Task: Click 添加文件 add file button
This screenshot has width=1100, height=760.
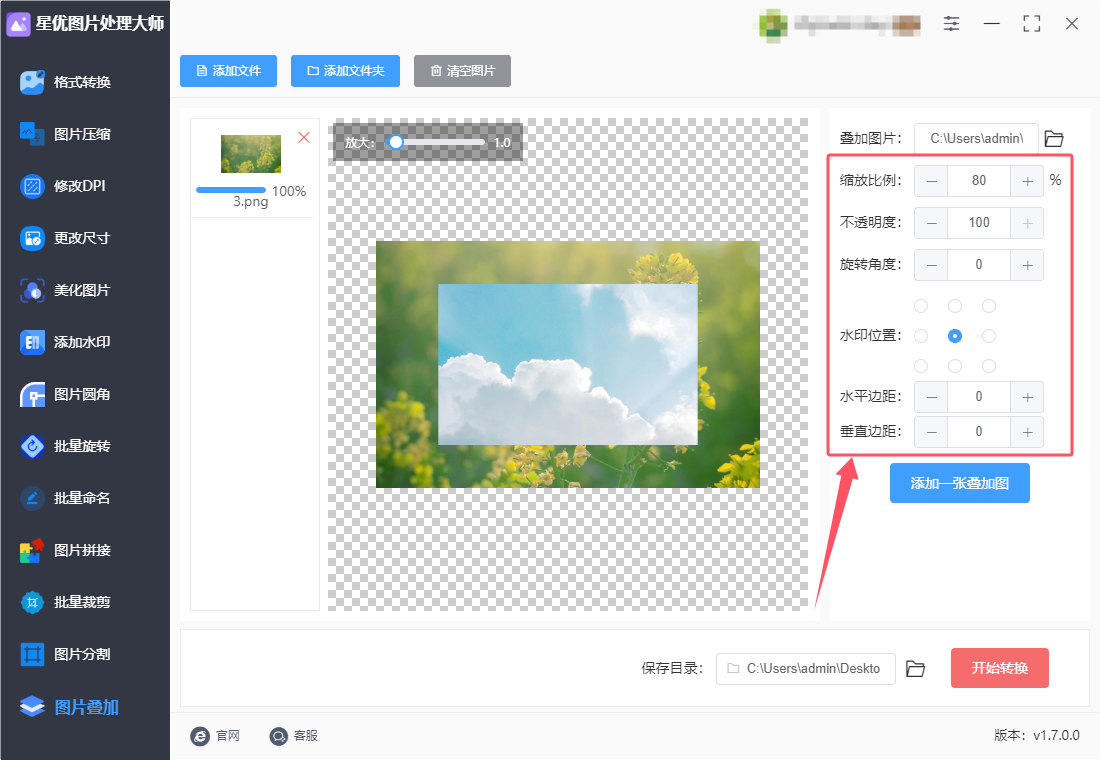Action: point(228,71)
